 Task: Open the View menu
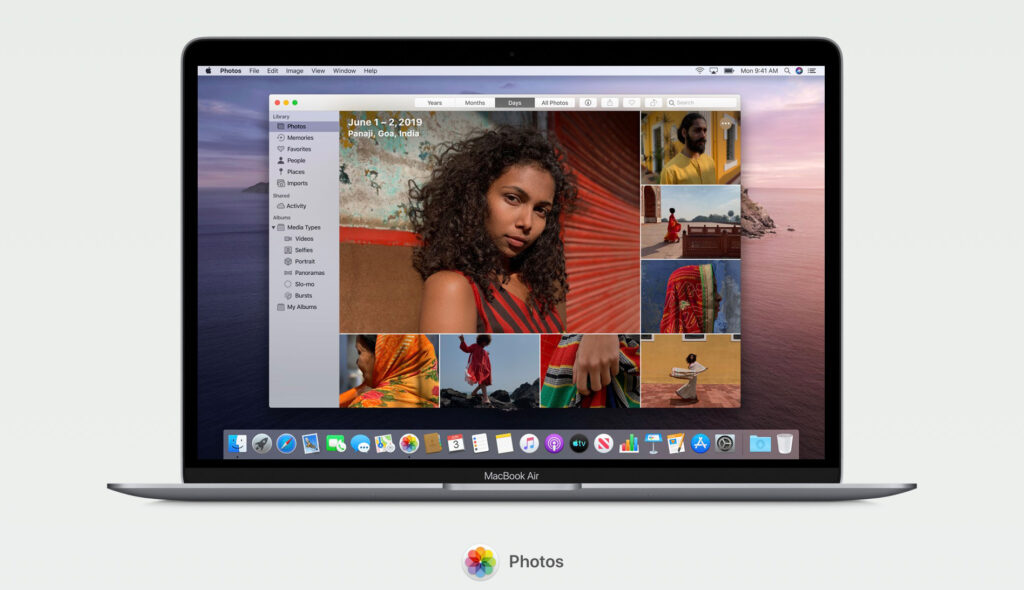pyautogui.click(x=318, y=71)
